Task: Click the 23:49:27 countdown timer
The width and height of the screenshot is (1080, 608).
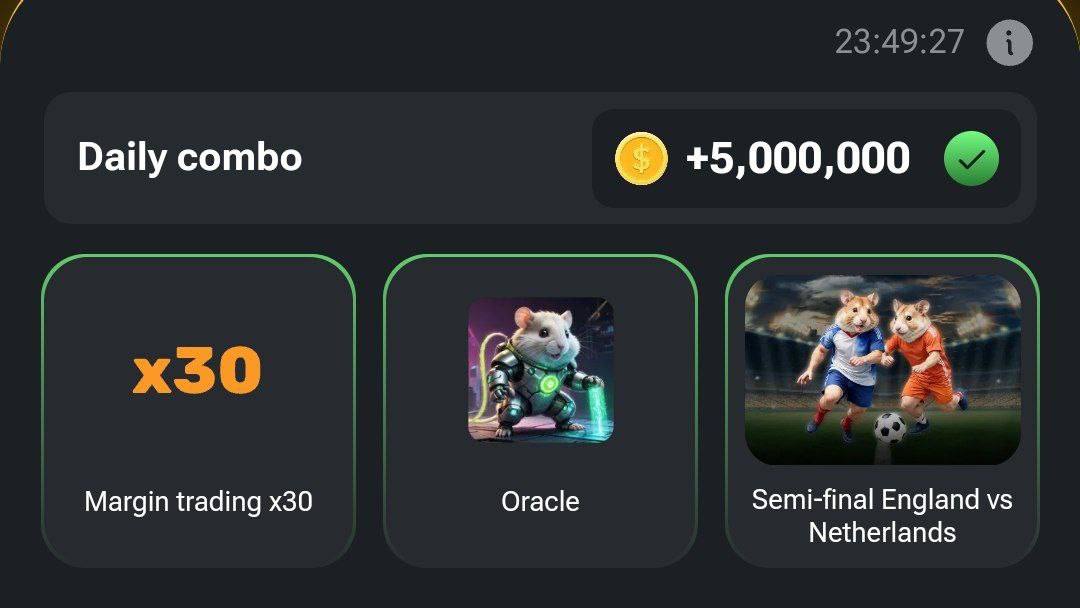Action: [899, 42]
